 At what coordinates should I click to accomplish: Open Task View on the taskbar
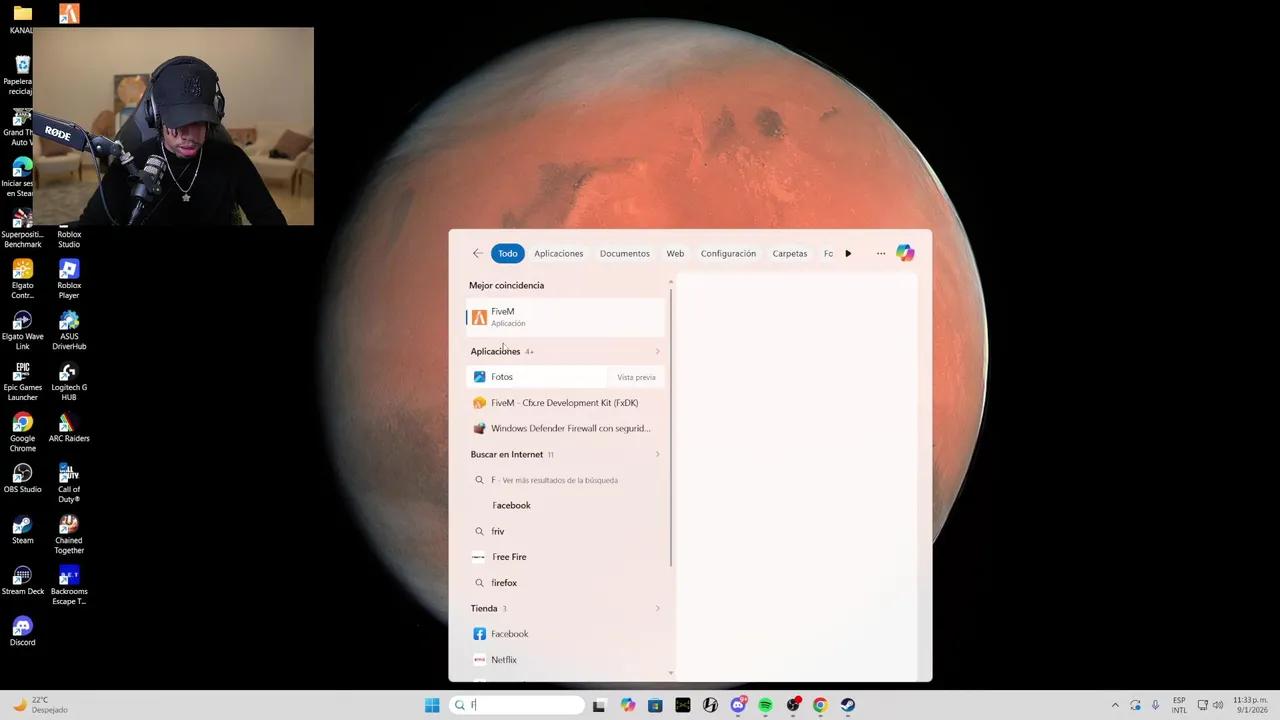point(599,705)
